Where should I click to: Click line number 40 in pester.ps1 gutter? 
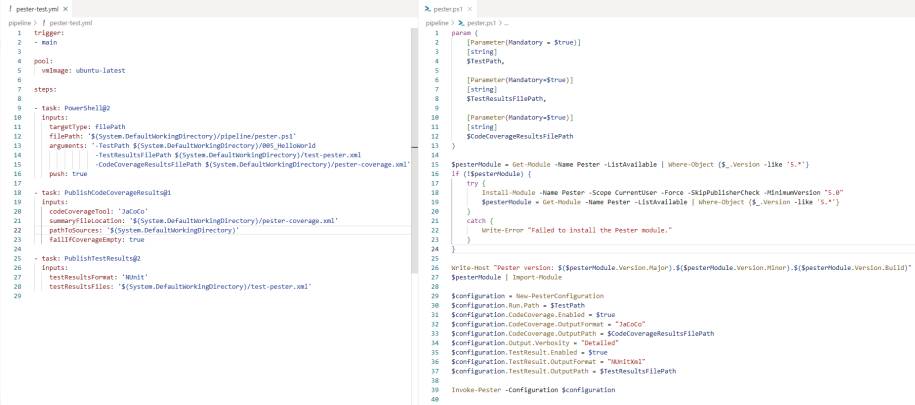[435, 399]
